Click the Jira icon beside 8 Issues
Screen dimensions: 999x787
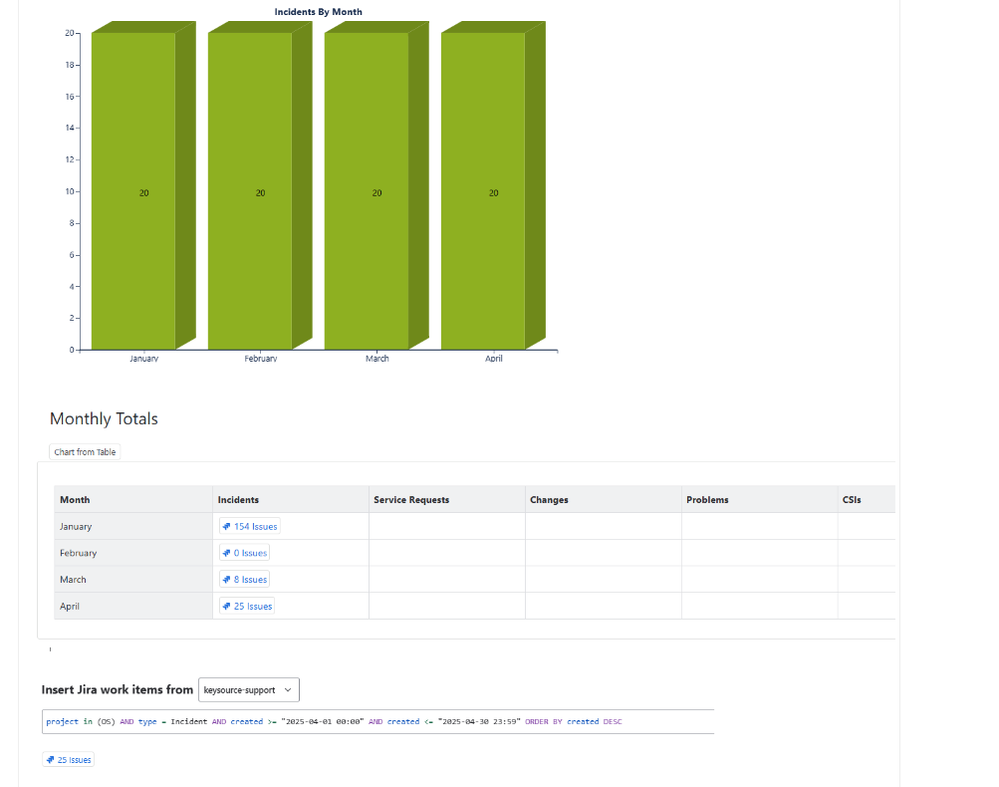[x=226, y=579]
